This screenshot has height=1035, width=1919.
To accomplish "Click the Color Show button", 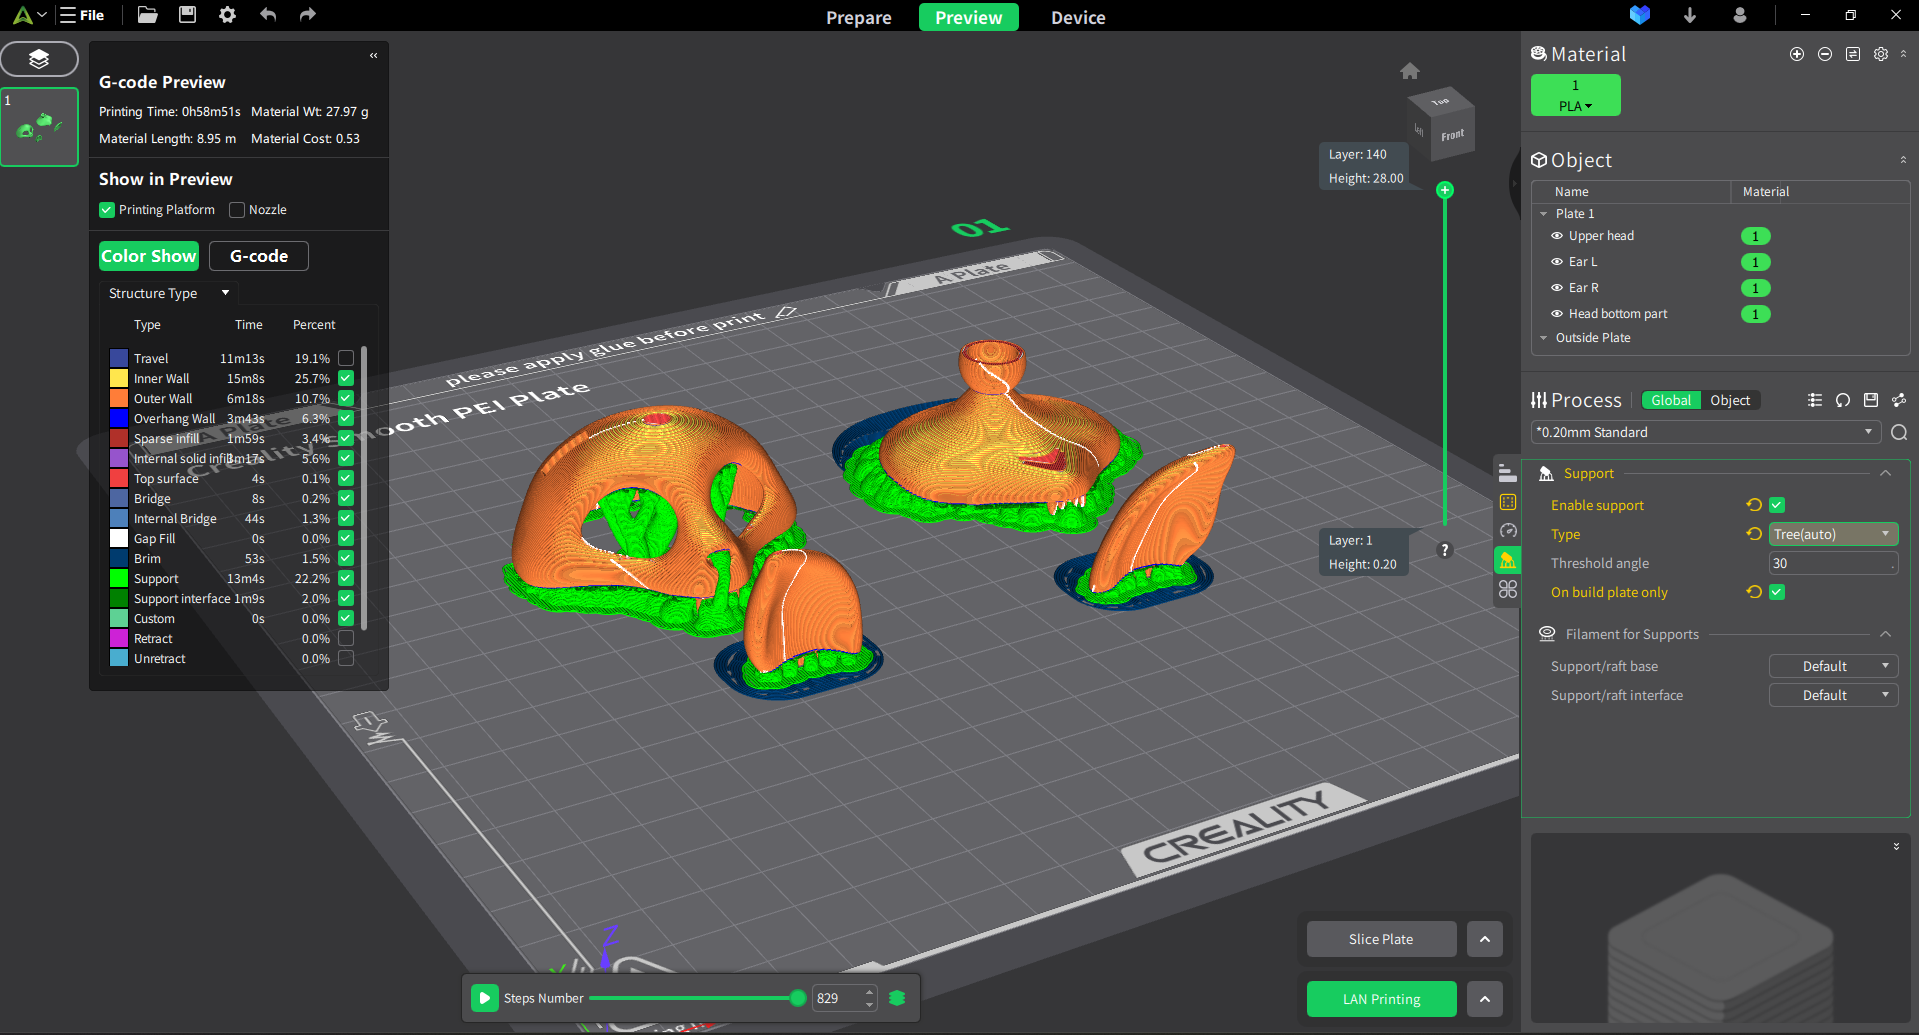I will 149,256.
